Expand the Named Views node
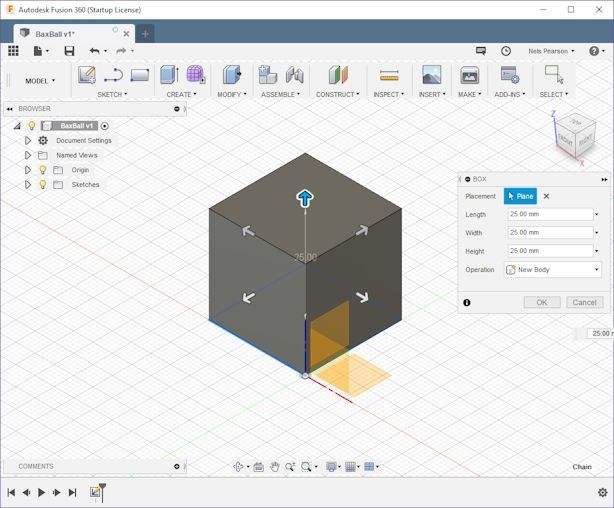The image size is (614, 508). [27, 155]
